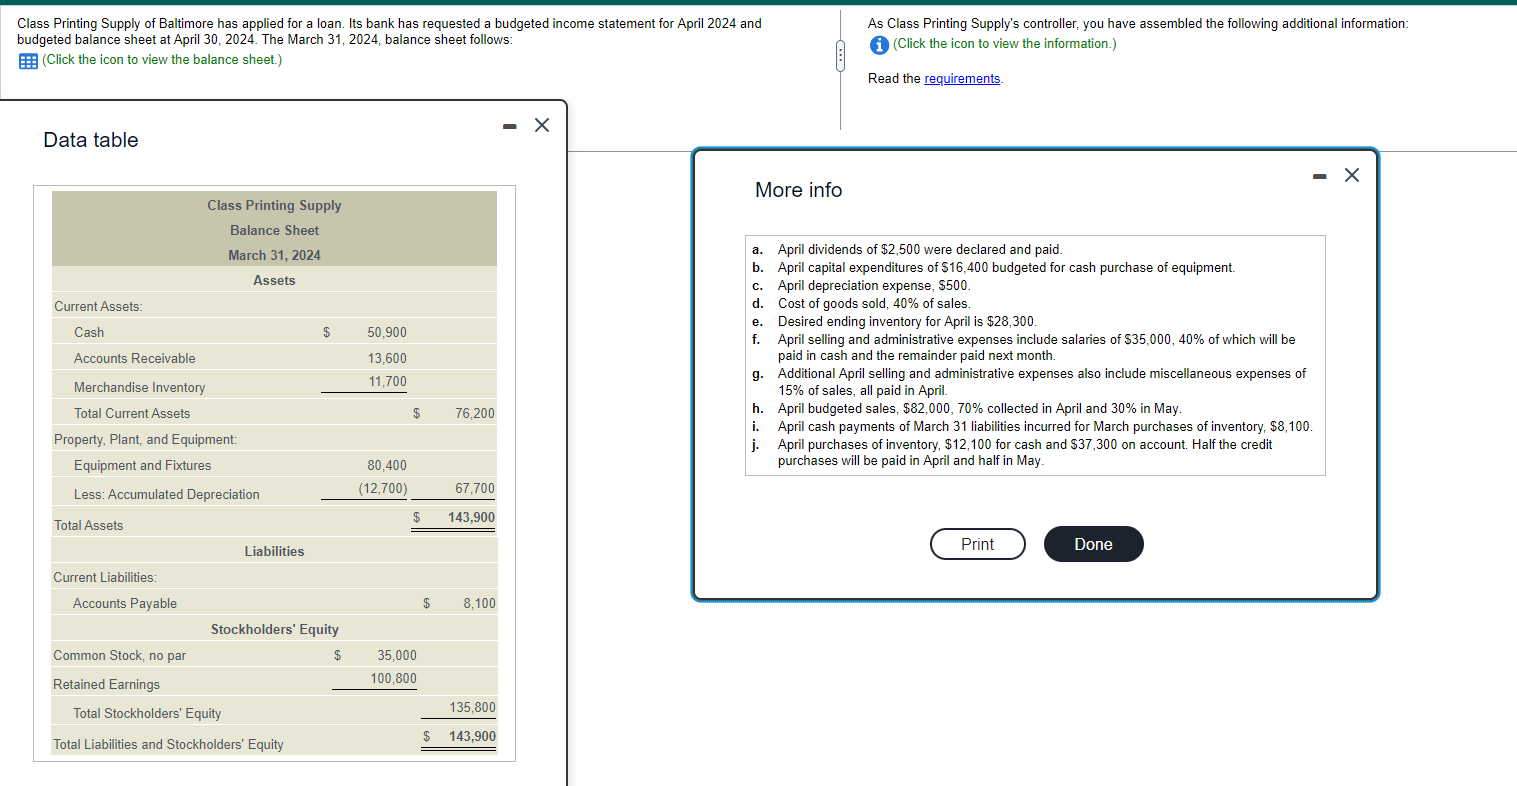Viewport: 1517px width, 786px height.
Task: Close the More info popup
Action: coord(1351,175)
